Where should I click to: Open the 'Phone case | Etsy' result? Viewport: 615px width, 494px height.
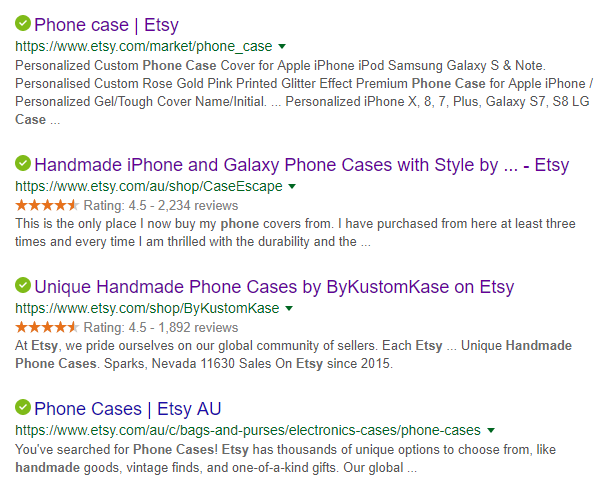[106, 24]
